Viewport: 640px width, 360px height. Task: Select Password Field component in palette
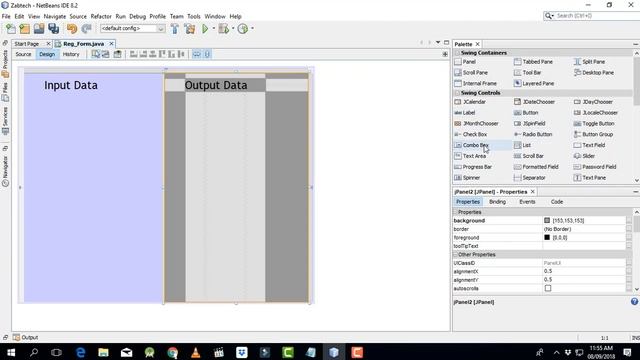point(595,167)
